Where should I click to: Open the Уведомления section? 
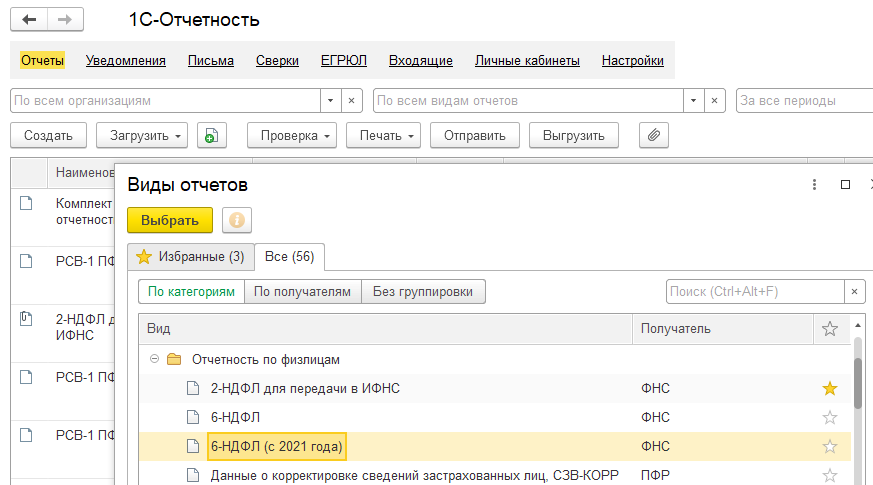126,61
